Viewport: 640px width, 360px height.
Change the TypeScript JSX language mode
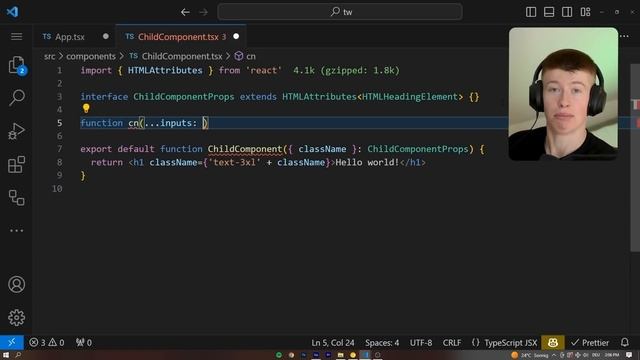pos(511,342)
